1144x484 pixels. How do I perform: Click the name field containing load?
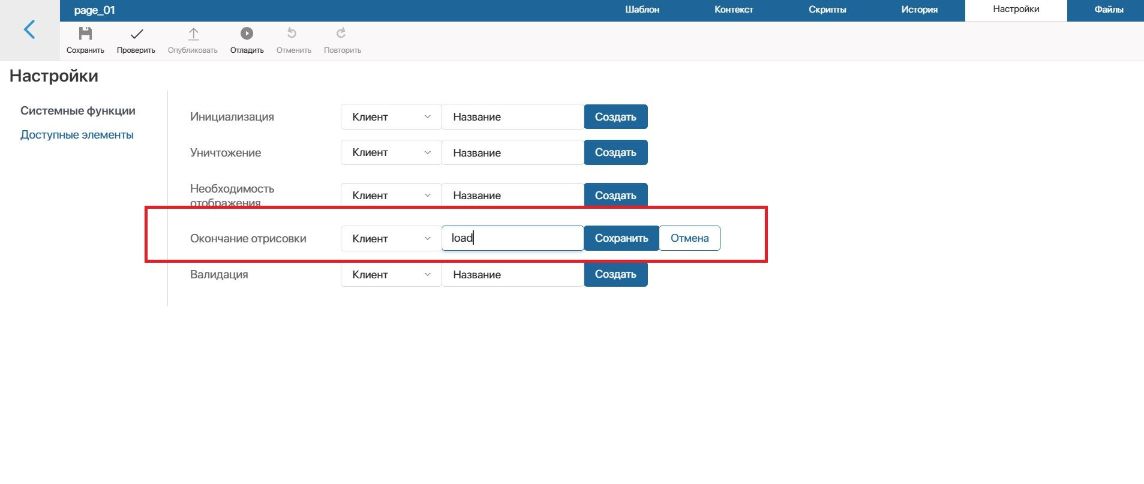[x=513, y=239]
